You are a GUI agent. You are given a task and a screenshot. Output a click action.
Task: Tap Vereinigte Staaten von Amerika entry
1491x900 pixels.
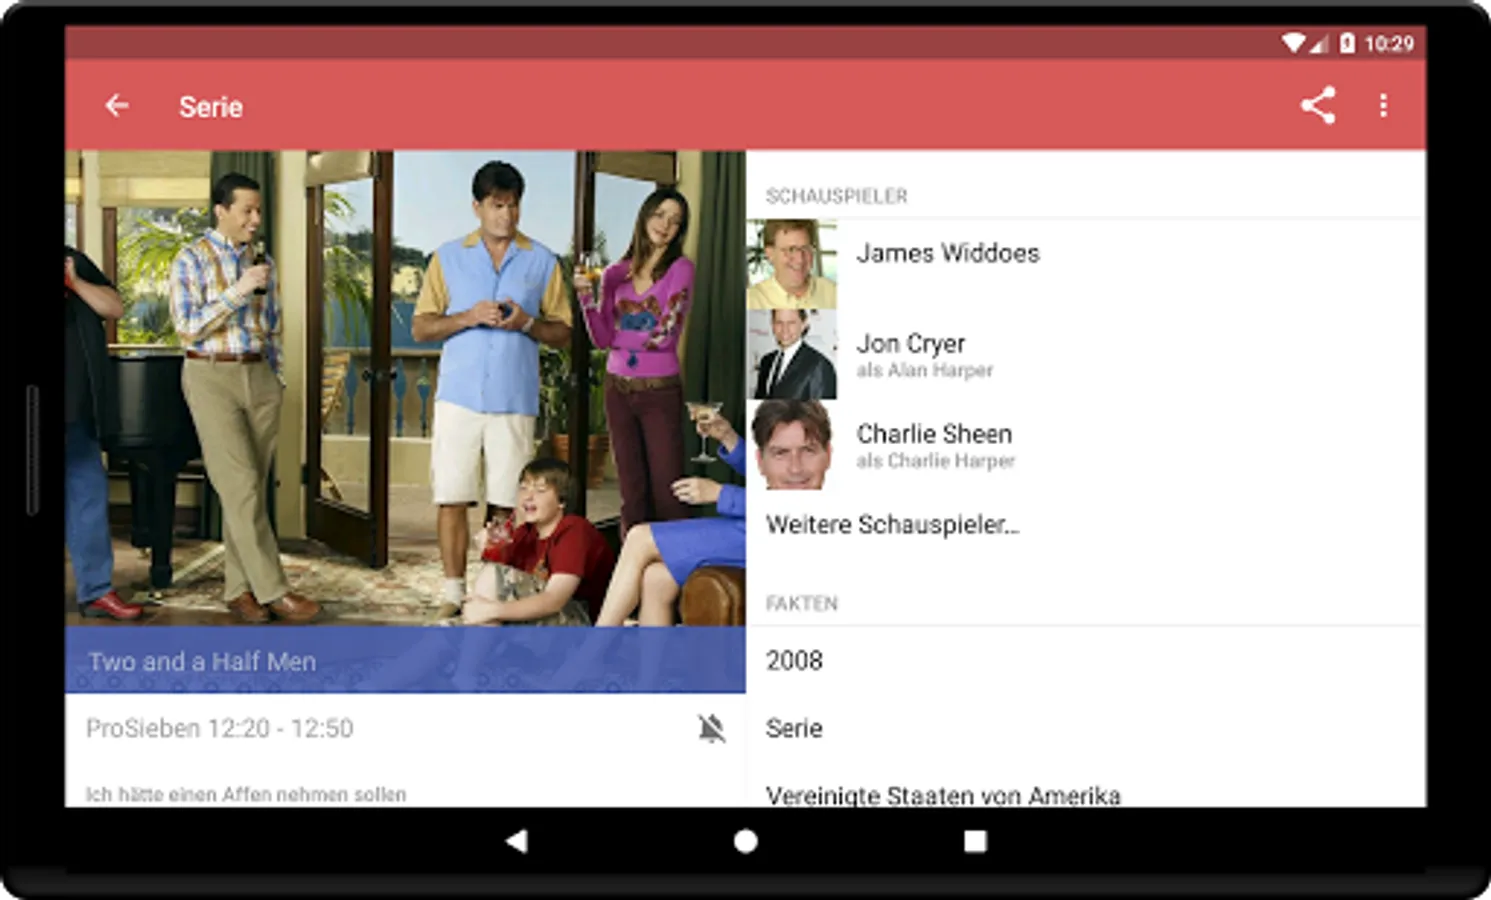pyautogui.click(x=943, y=795)
